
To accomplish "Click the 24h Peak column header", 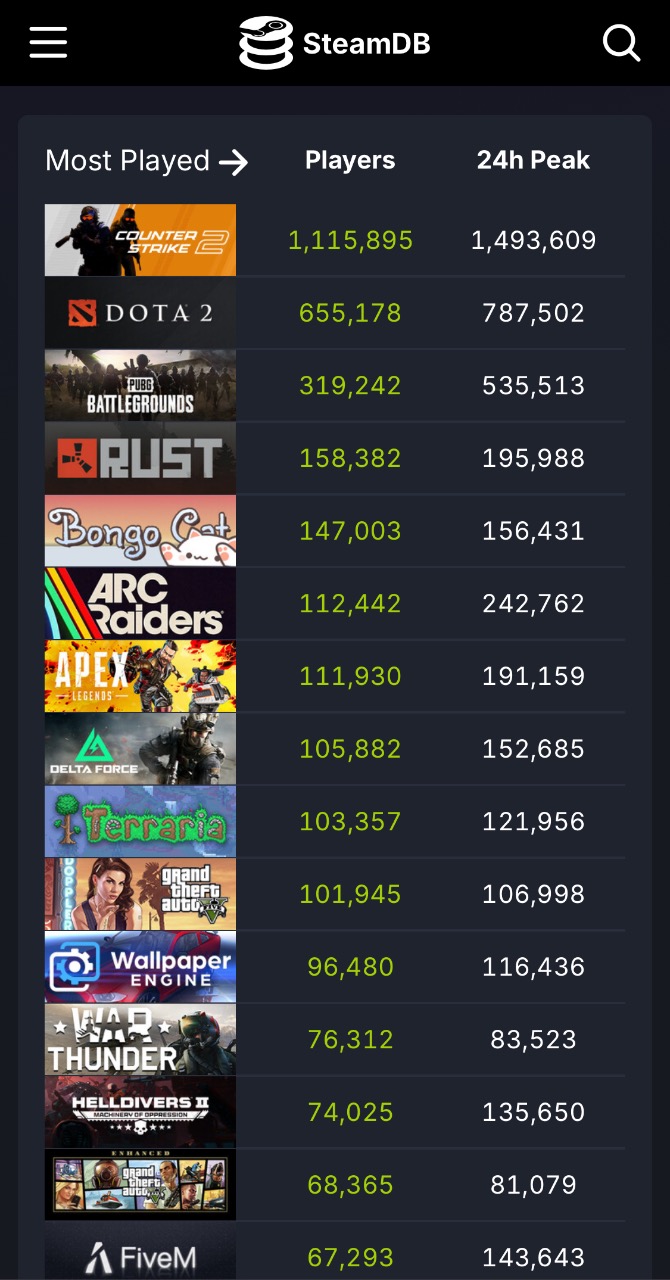I will pos(533,160).
